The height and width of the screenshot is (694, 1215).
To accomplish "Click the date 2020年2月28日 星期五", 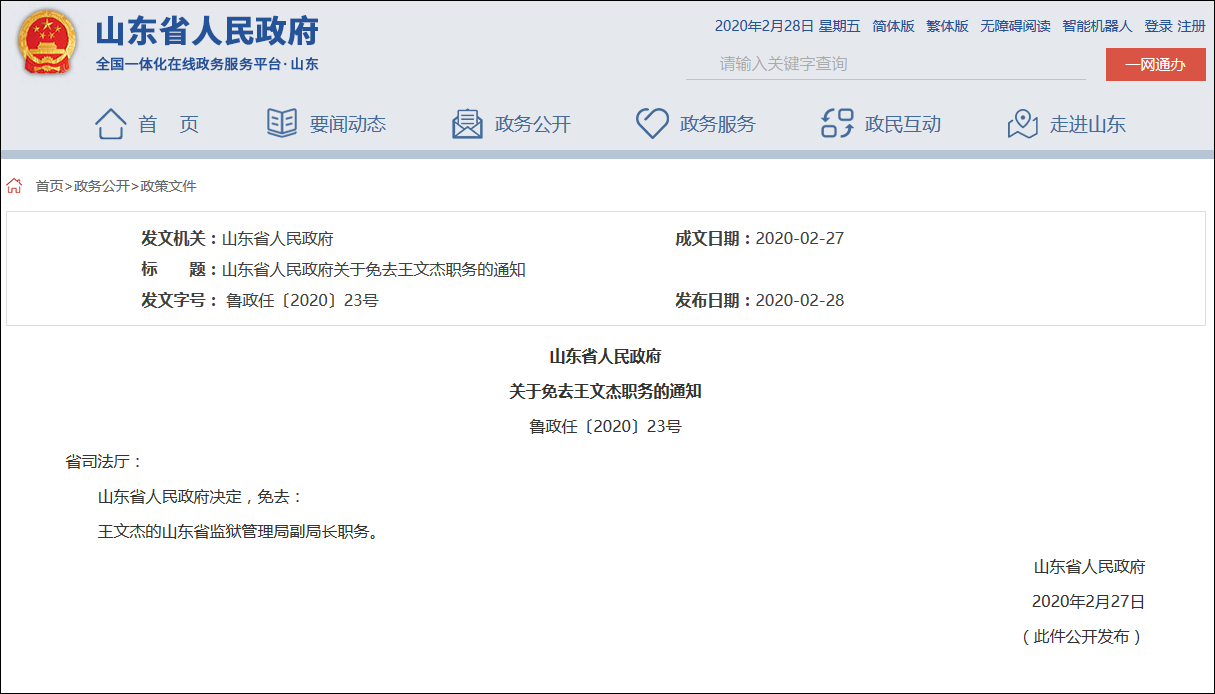I will (788, 26).
